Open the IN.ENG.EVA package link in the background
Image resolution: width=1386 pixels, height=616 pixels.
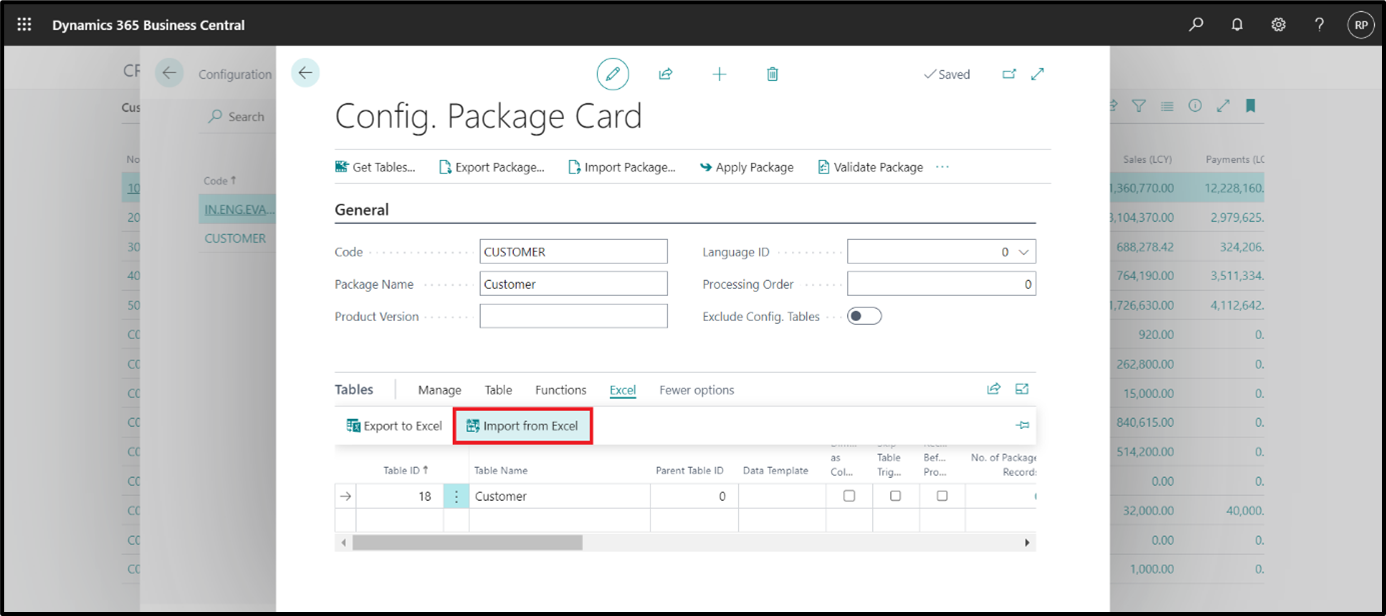[x=238, y=209]
